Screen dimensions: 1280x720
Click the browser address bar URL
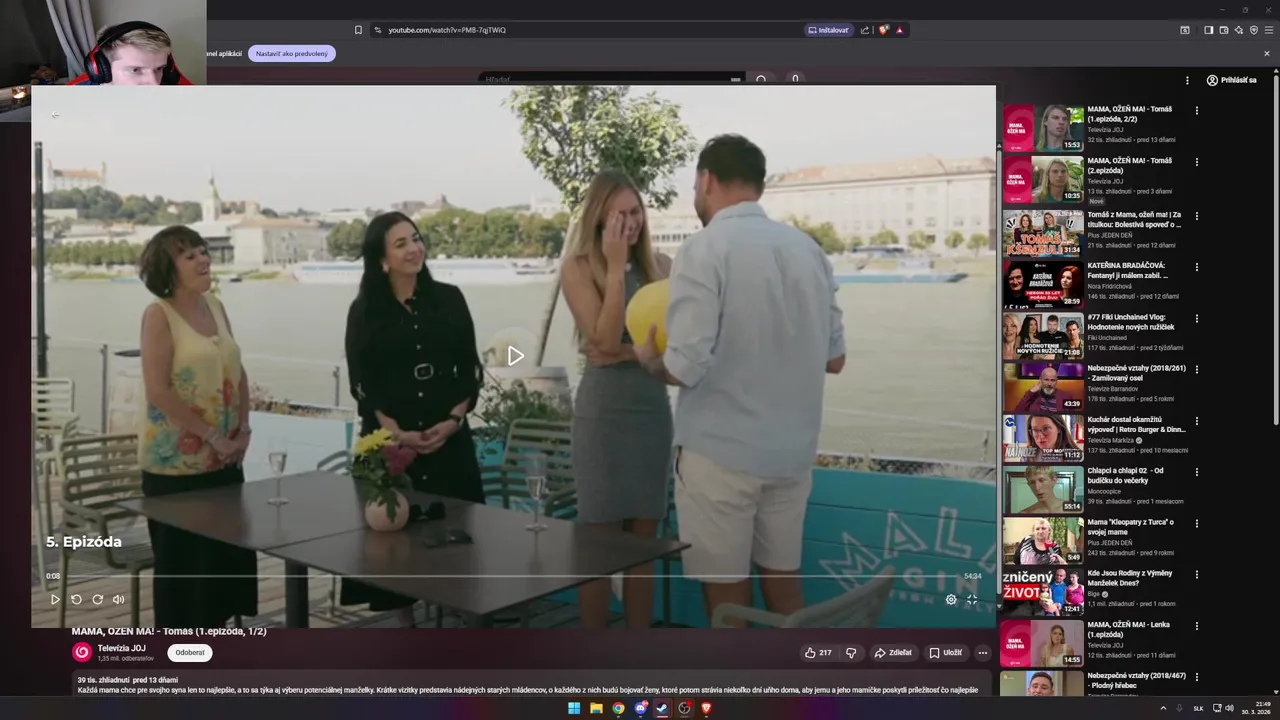coord(447,30)
